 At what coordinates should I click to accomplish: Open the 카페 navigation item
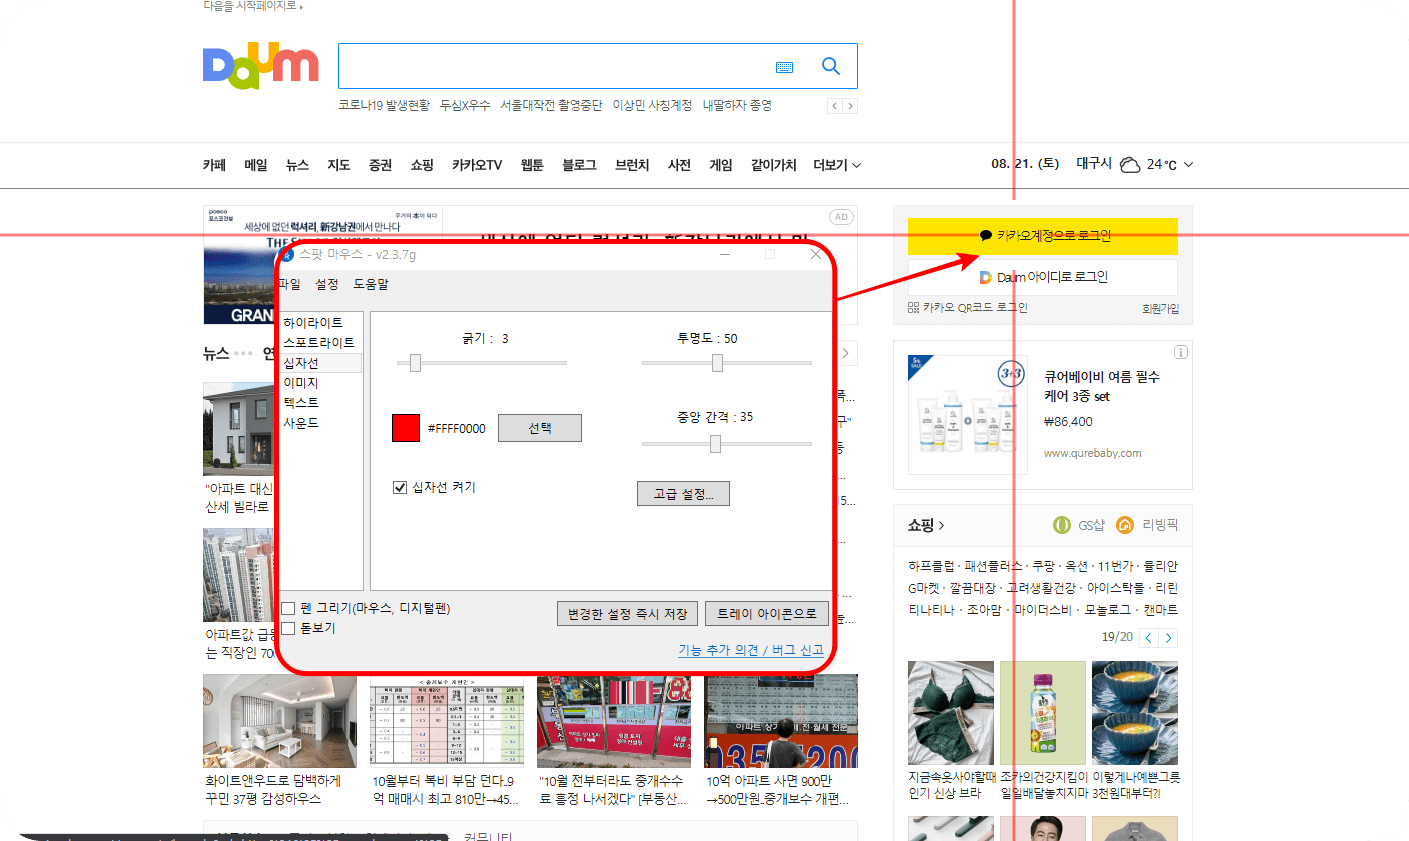pos(214,165)
